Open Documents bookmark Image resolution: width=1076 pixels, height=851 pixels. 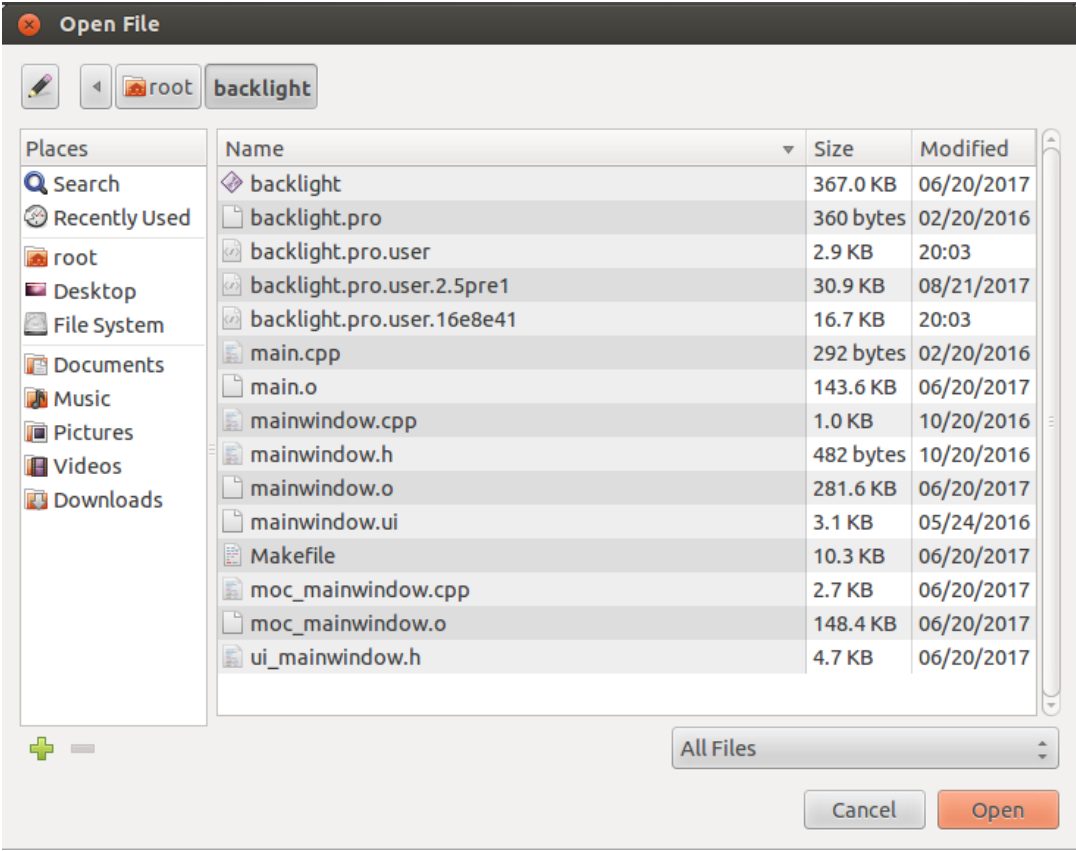113,364
